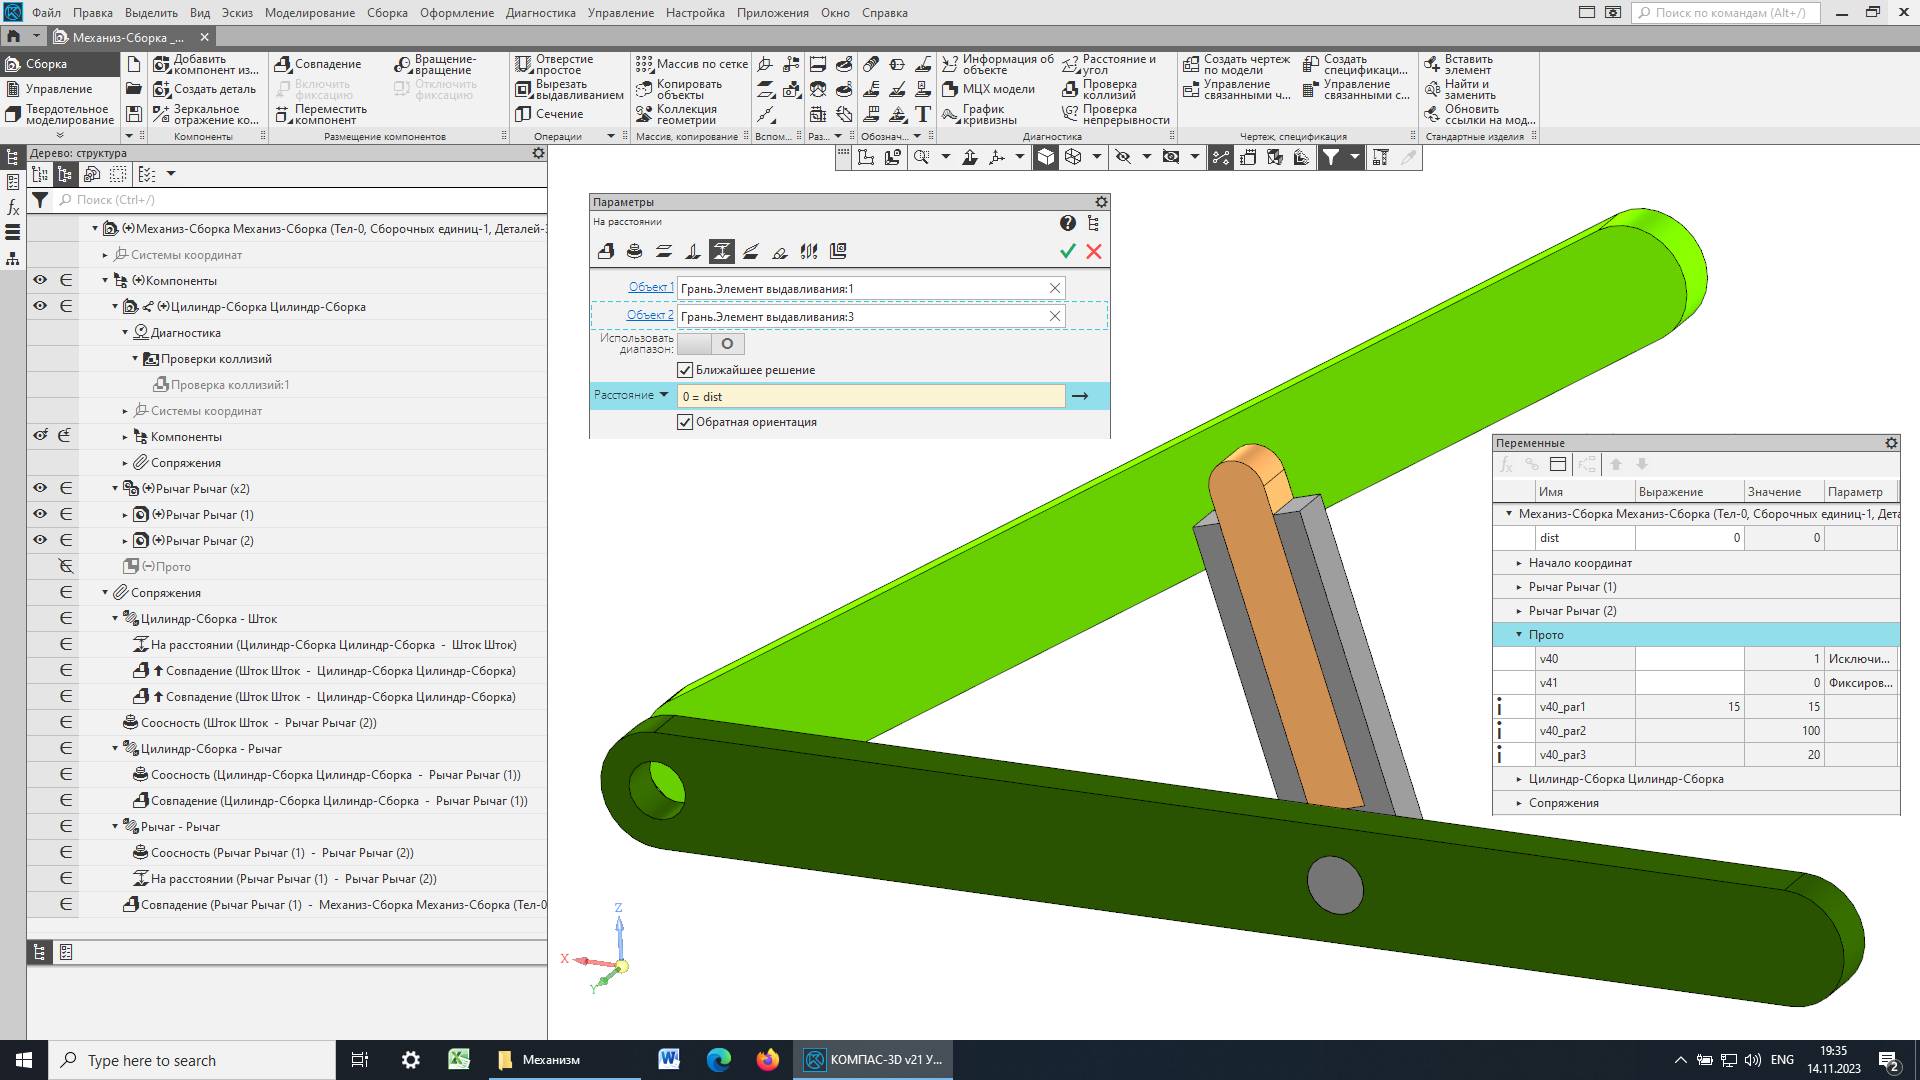The width and height of the screenshot is (1920, 1080).
Task: Expand 'Начало координат' in Variables panel
Action: tap(1519, 563)
